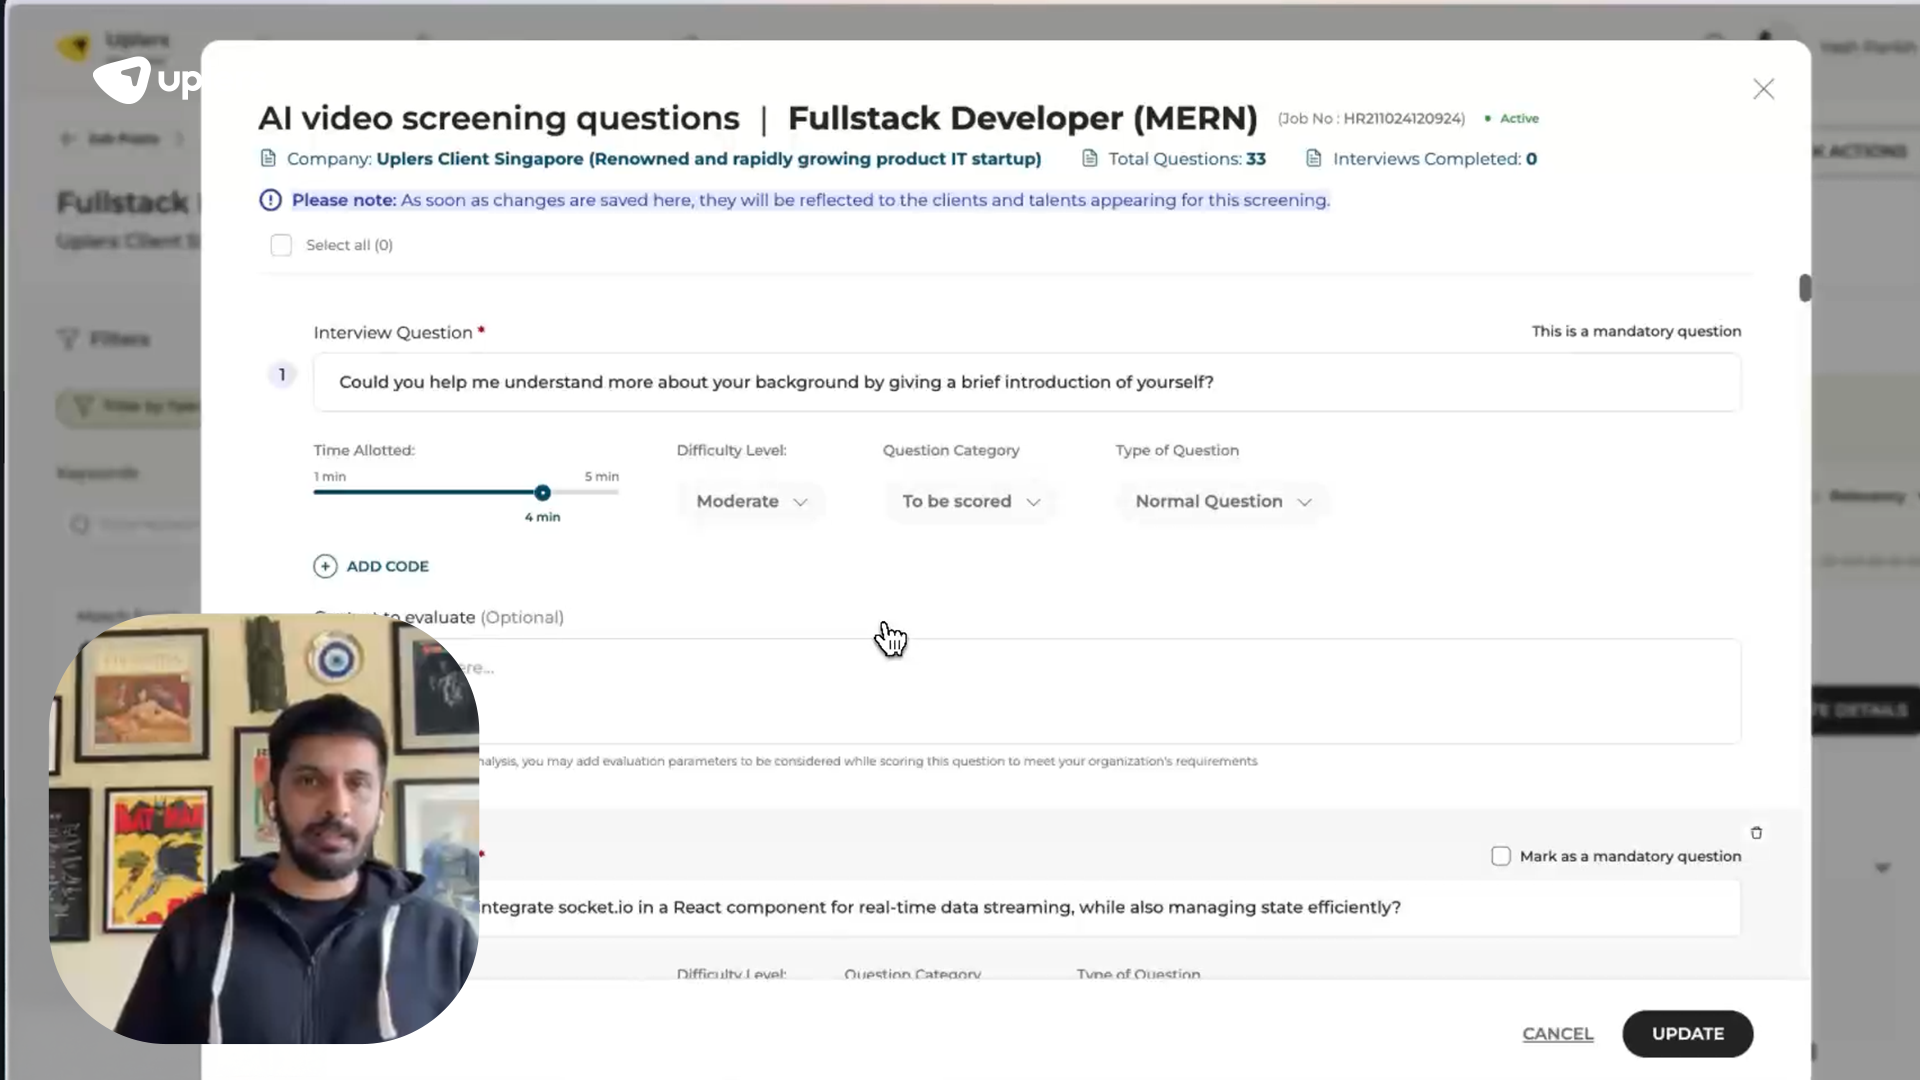This screenshot has height=1080, width=1920.
Task: Click the 4 min slider value label
Action: coord(542,517)
